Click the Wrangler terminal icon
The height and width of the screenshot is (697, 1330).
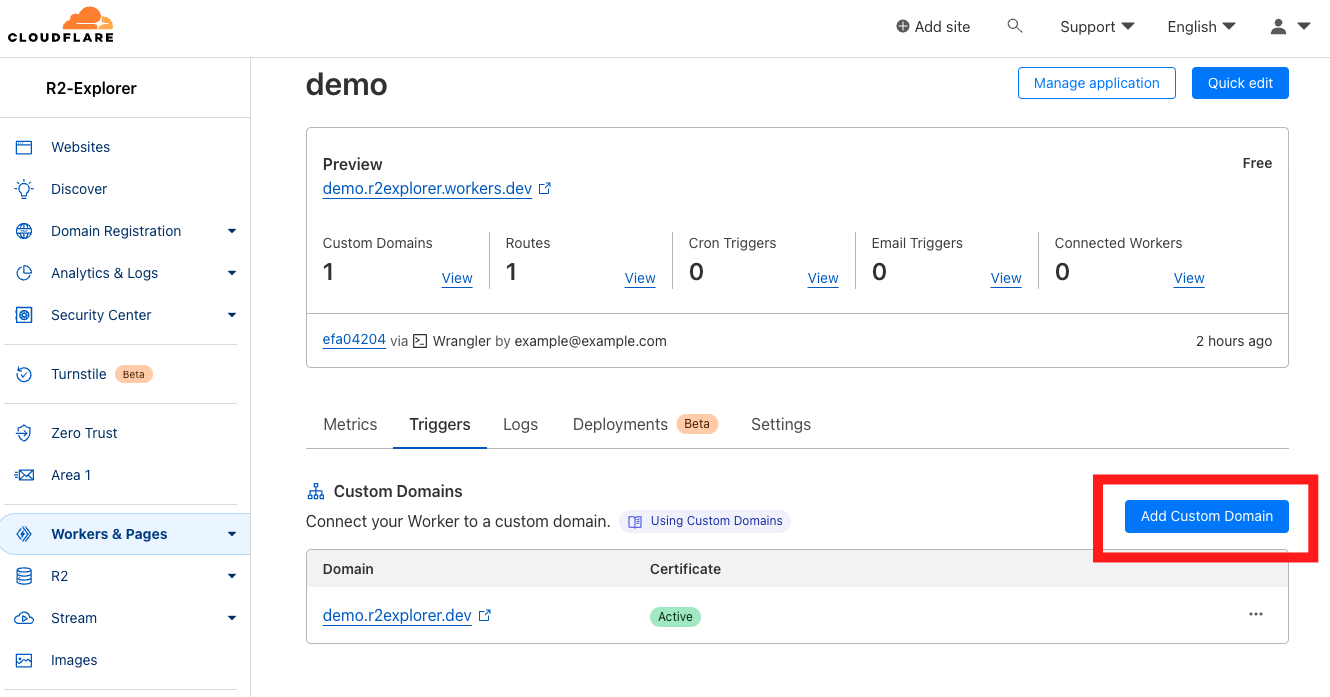421,341
